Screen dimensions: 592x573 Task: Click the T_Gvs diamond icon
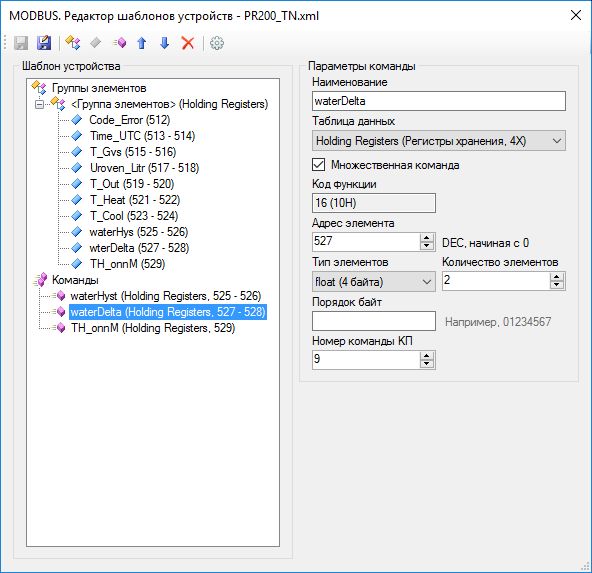(x=77, y=152)
